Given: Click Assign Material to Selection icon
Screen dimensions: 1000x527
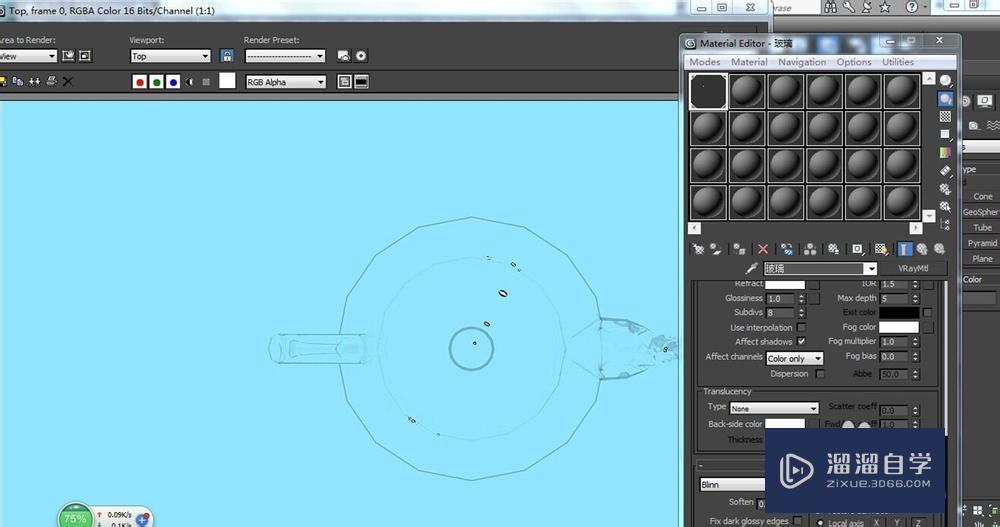Looking at the screenshot, I should [x=739, y=249].
